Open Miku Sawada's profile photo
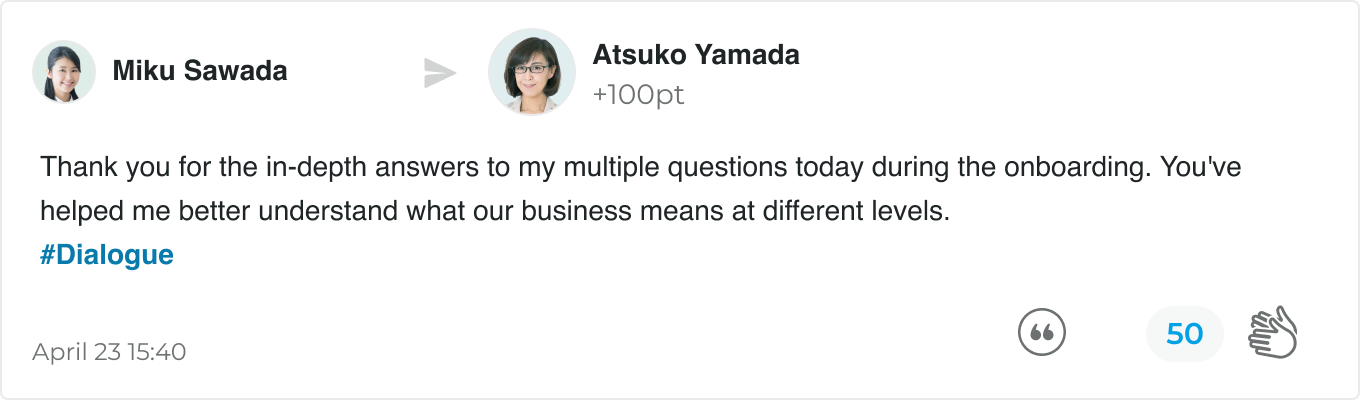 (x=64, y=72)
